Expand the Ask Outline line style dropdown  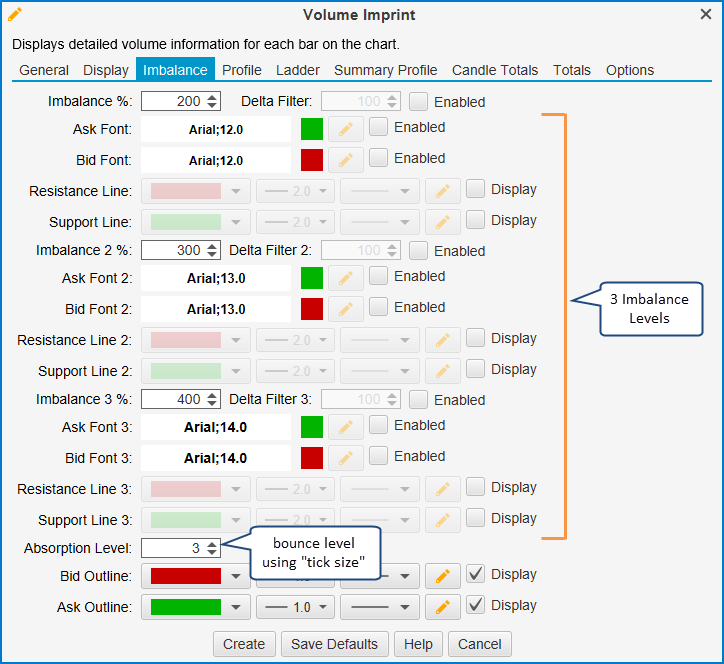pos(378,607)
